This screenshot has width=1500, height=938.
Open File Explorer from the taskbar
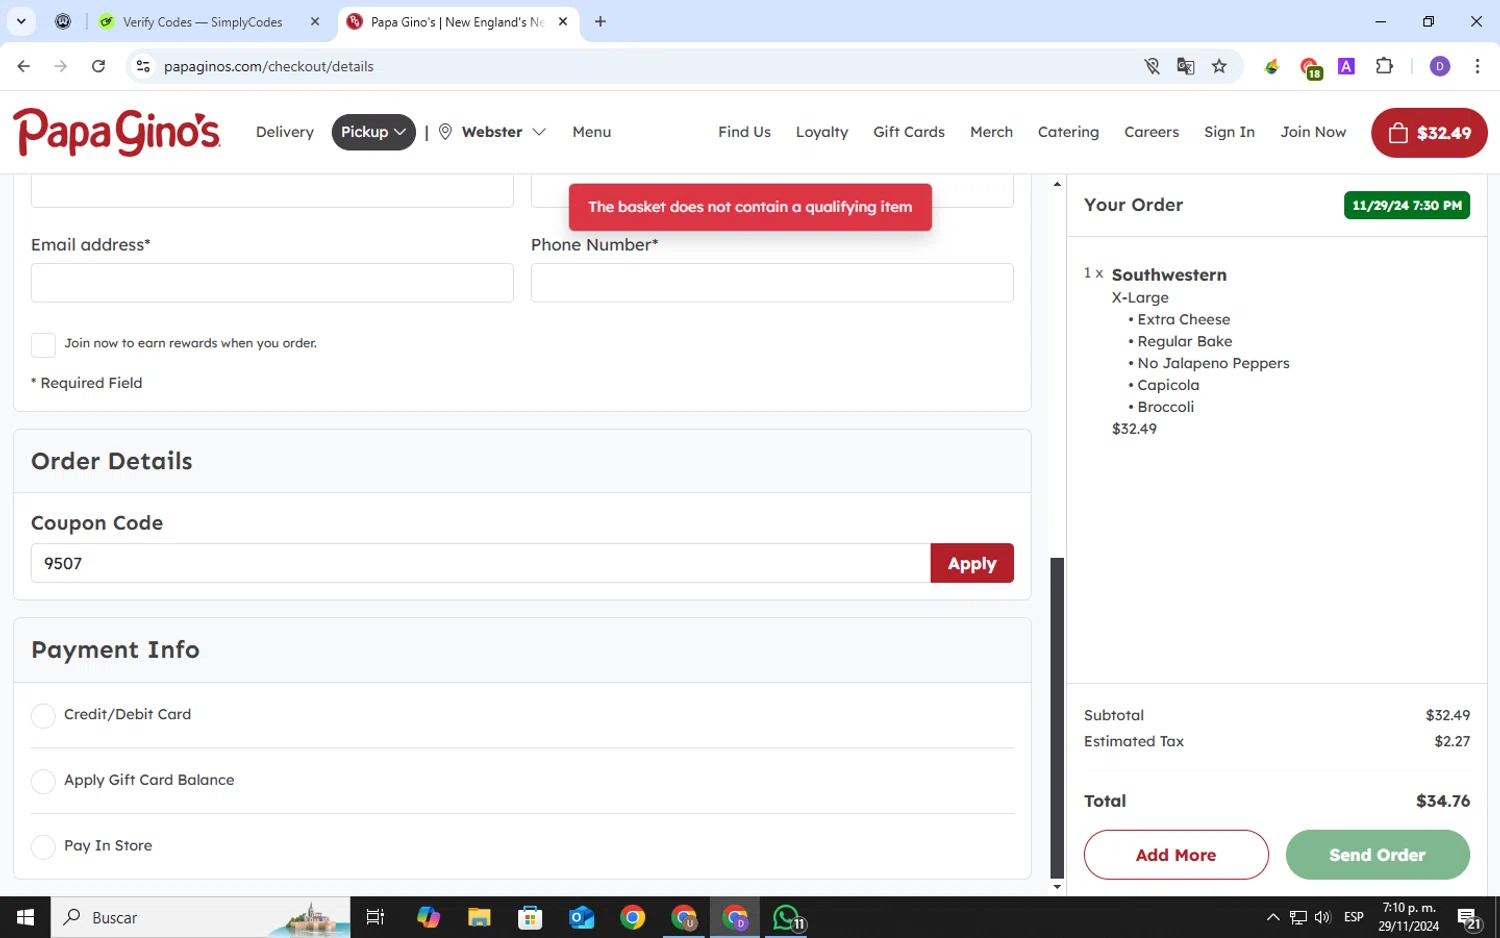(x=479, y=917)
